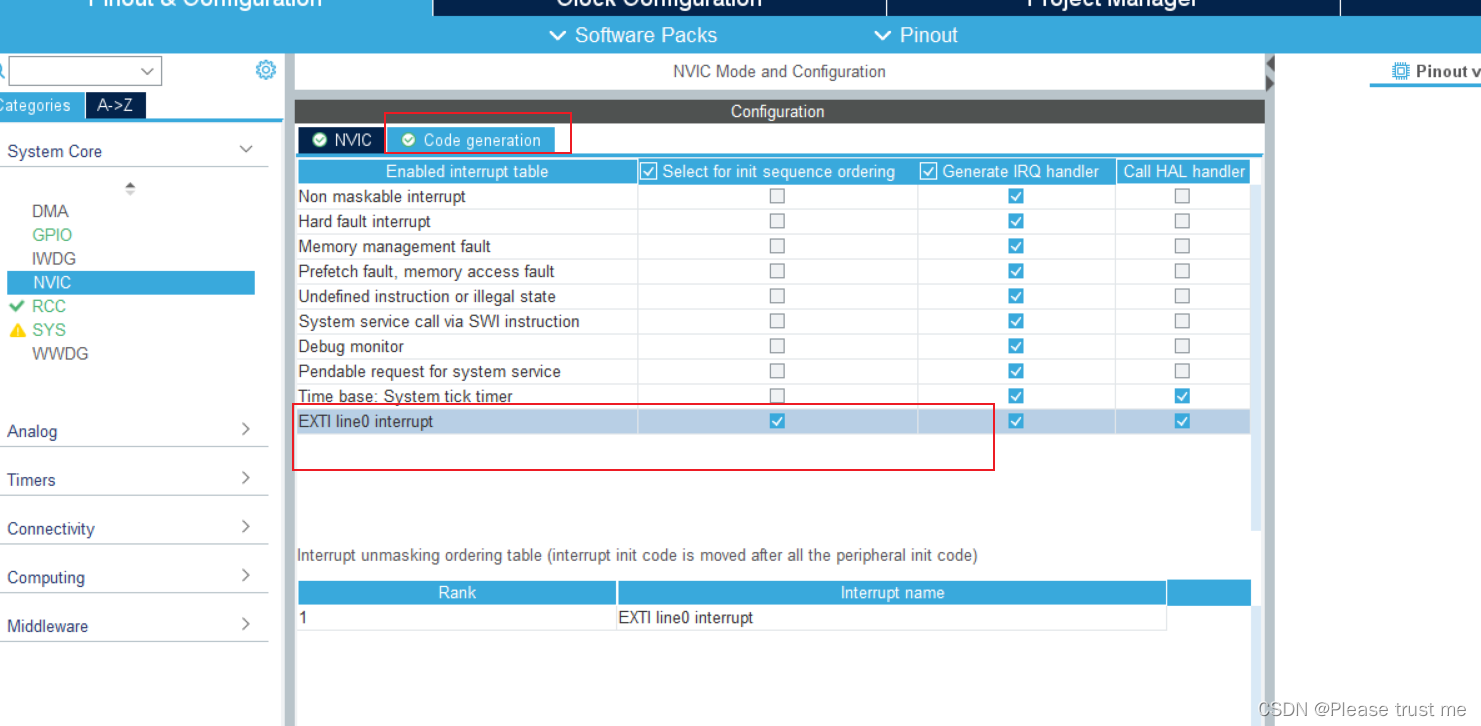1481x726 pixels.
Task: Check init ordering for Undefined instruction row
Action: 777,296
